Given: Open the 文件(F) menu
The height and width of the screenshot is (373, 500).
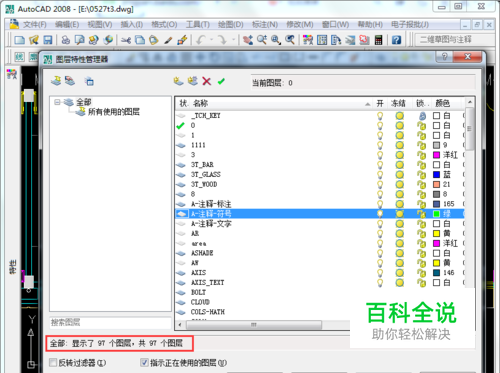Looking at the screenshot, I should pos(35,24).
